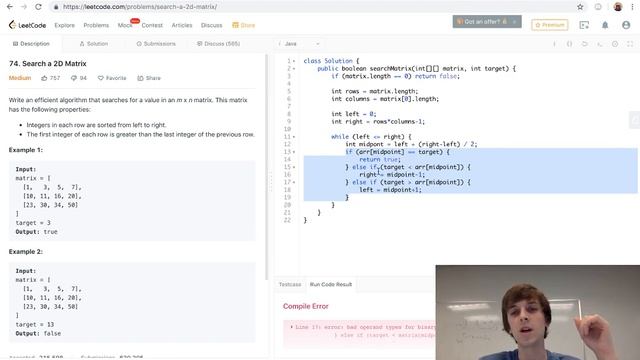Select the Run Code Result tab
This screenshot has width=640, height=360.
pos(331,284)
